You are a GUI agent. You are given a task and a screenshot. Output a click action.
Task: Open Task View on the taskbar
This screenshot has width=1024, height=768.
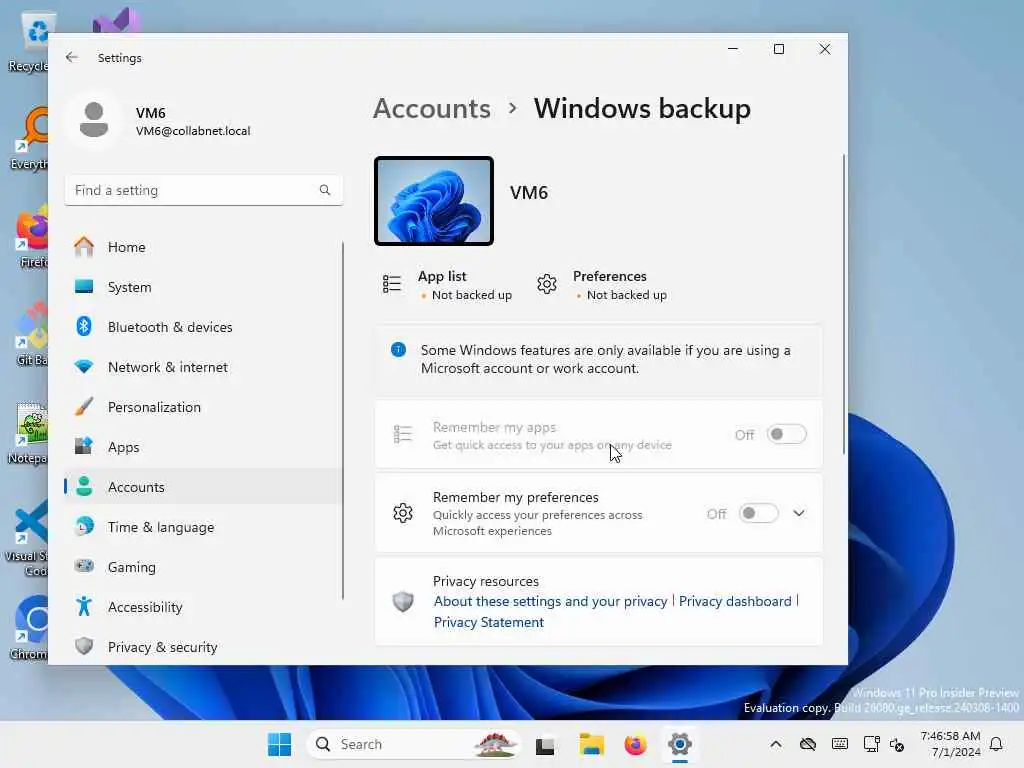coord(545,745)
